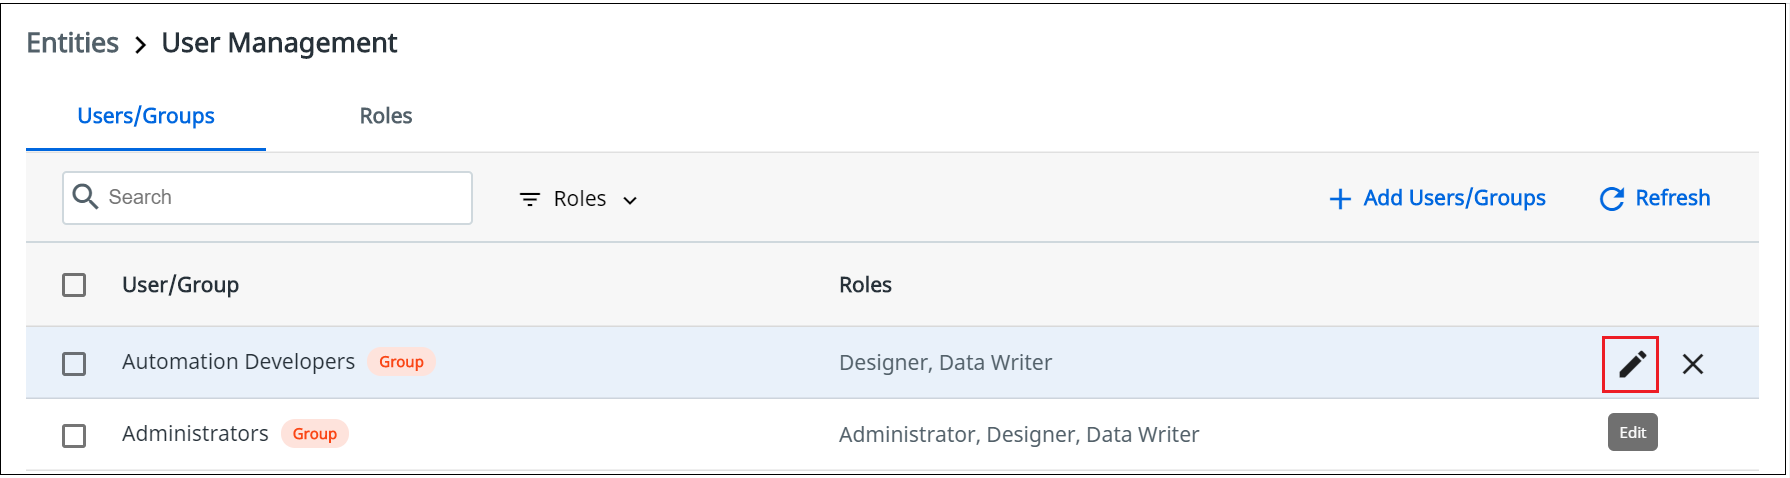Click the filter lines icon beside Roles
The image size is (1790, 478).
click(x=530, y=199)
